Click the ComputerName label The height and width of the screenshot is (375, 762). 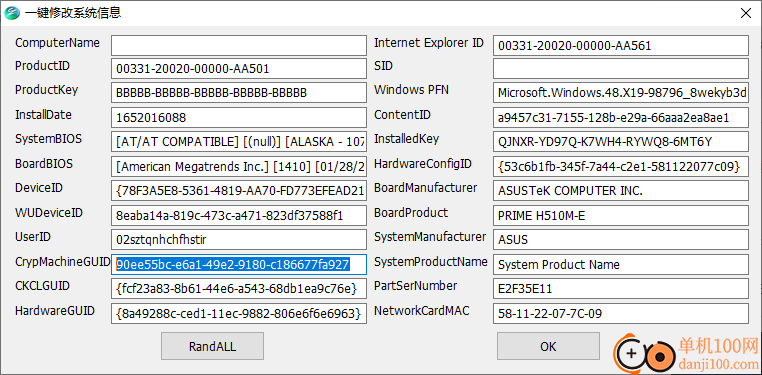click(x=57, y=43)
